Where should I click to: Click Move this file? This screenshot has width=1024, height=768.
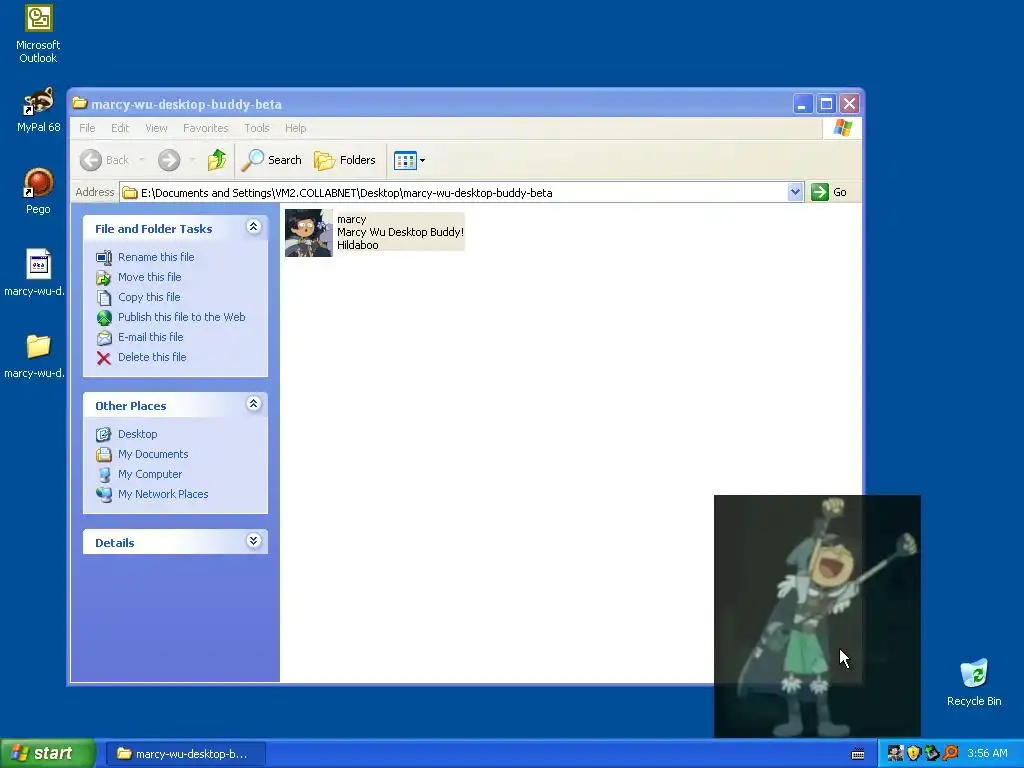click(x=138, y=278)
